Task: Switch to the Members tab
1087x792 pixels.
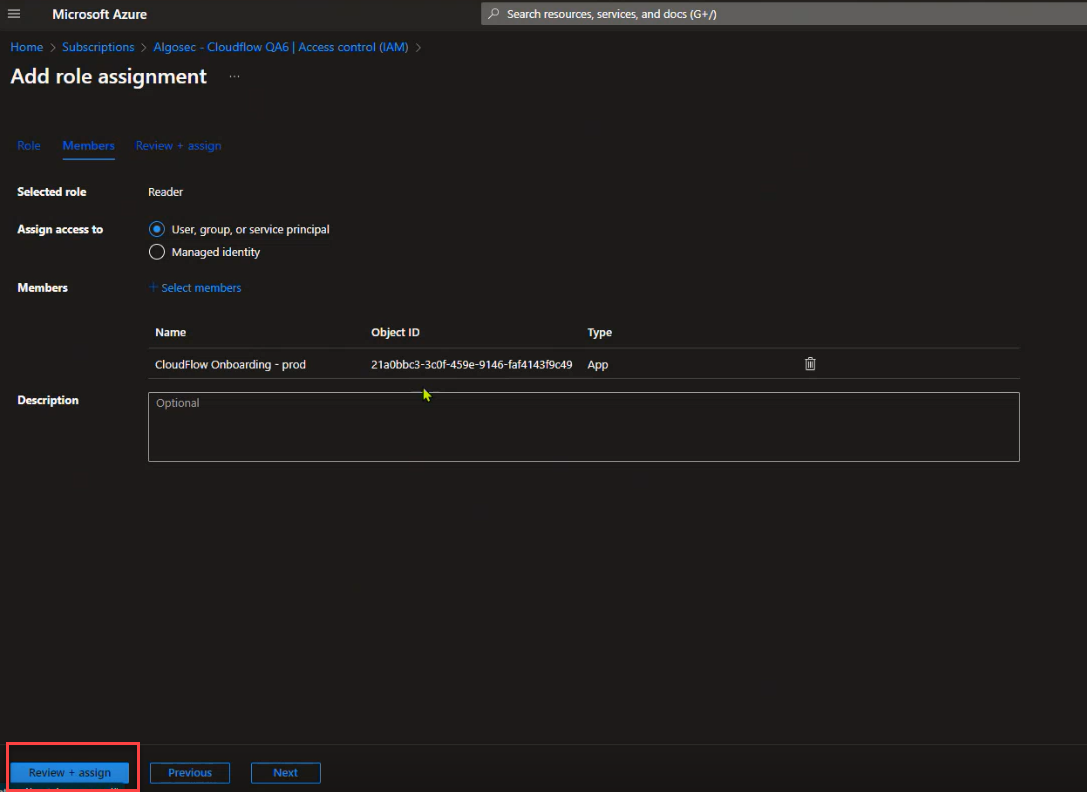Action: [89, 146]
